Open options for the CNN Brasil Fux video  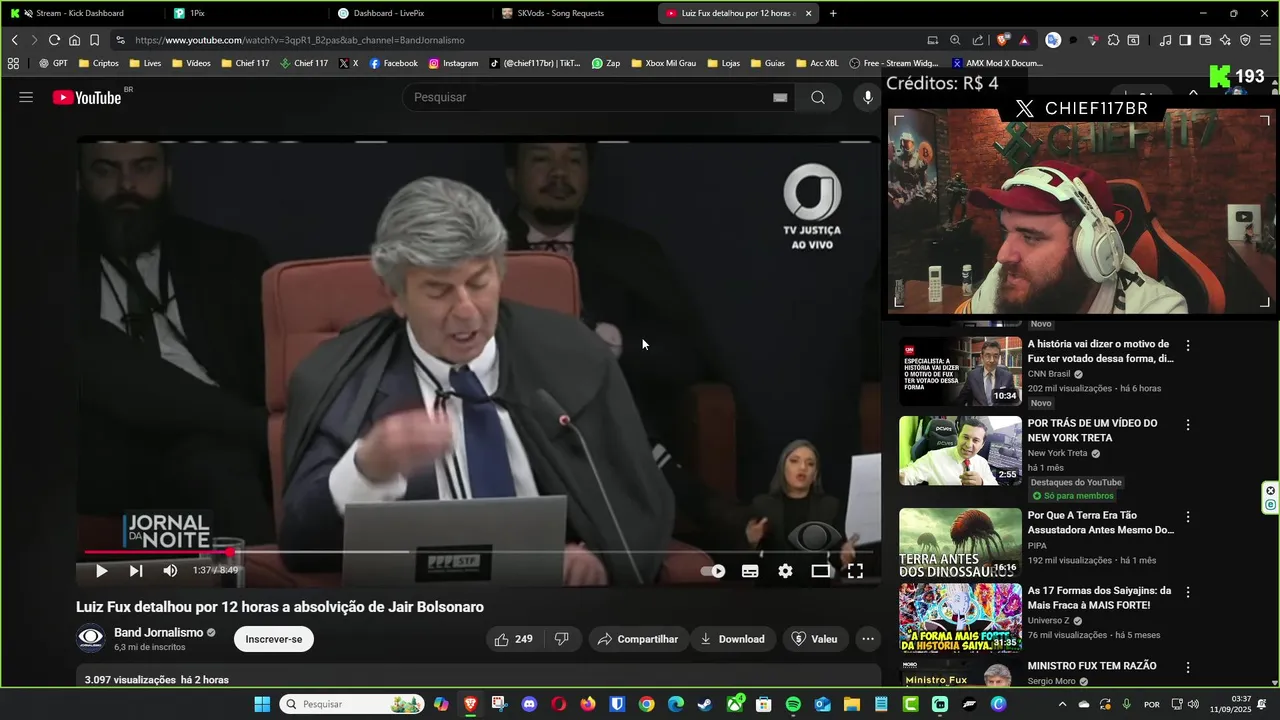click(1188, 345)
